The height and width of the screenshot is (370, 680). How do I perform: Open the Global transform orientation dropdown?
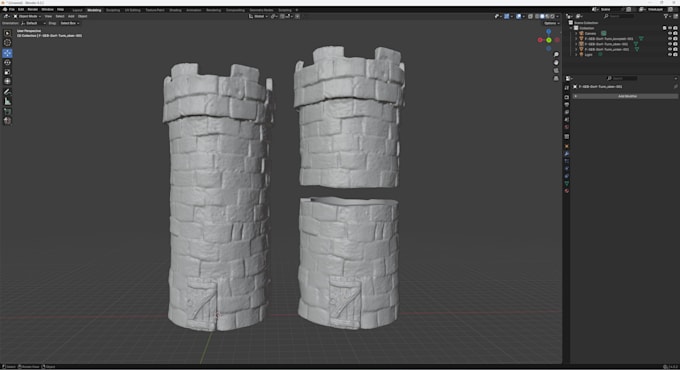258,16
